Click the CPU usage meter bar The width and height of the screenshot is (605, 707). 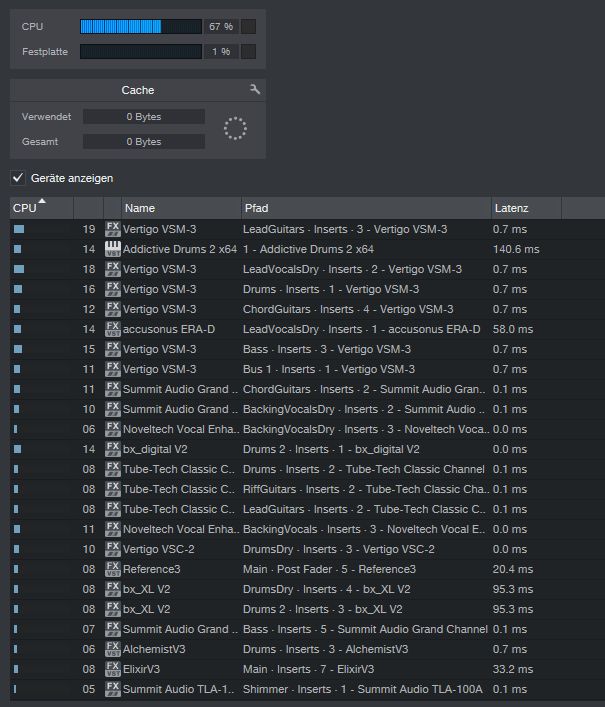(x=141, y=27)
